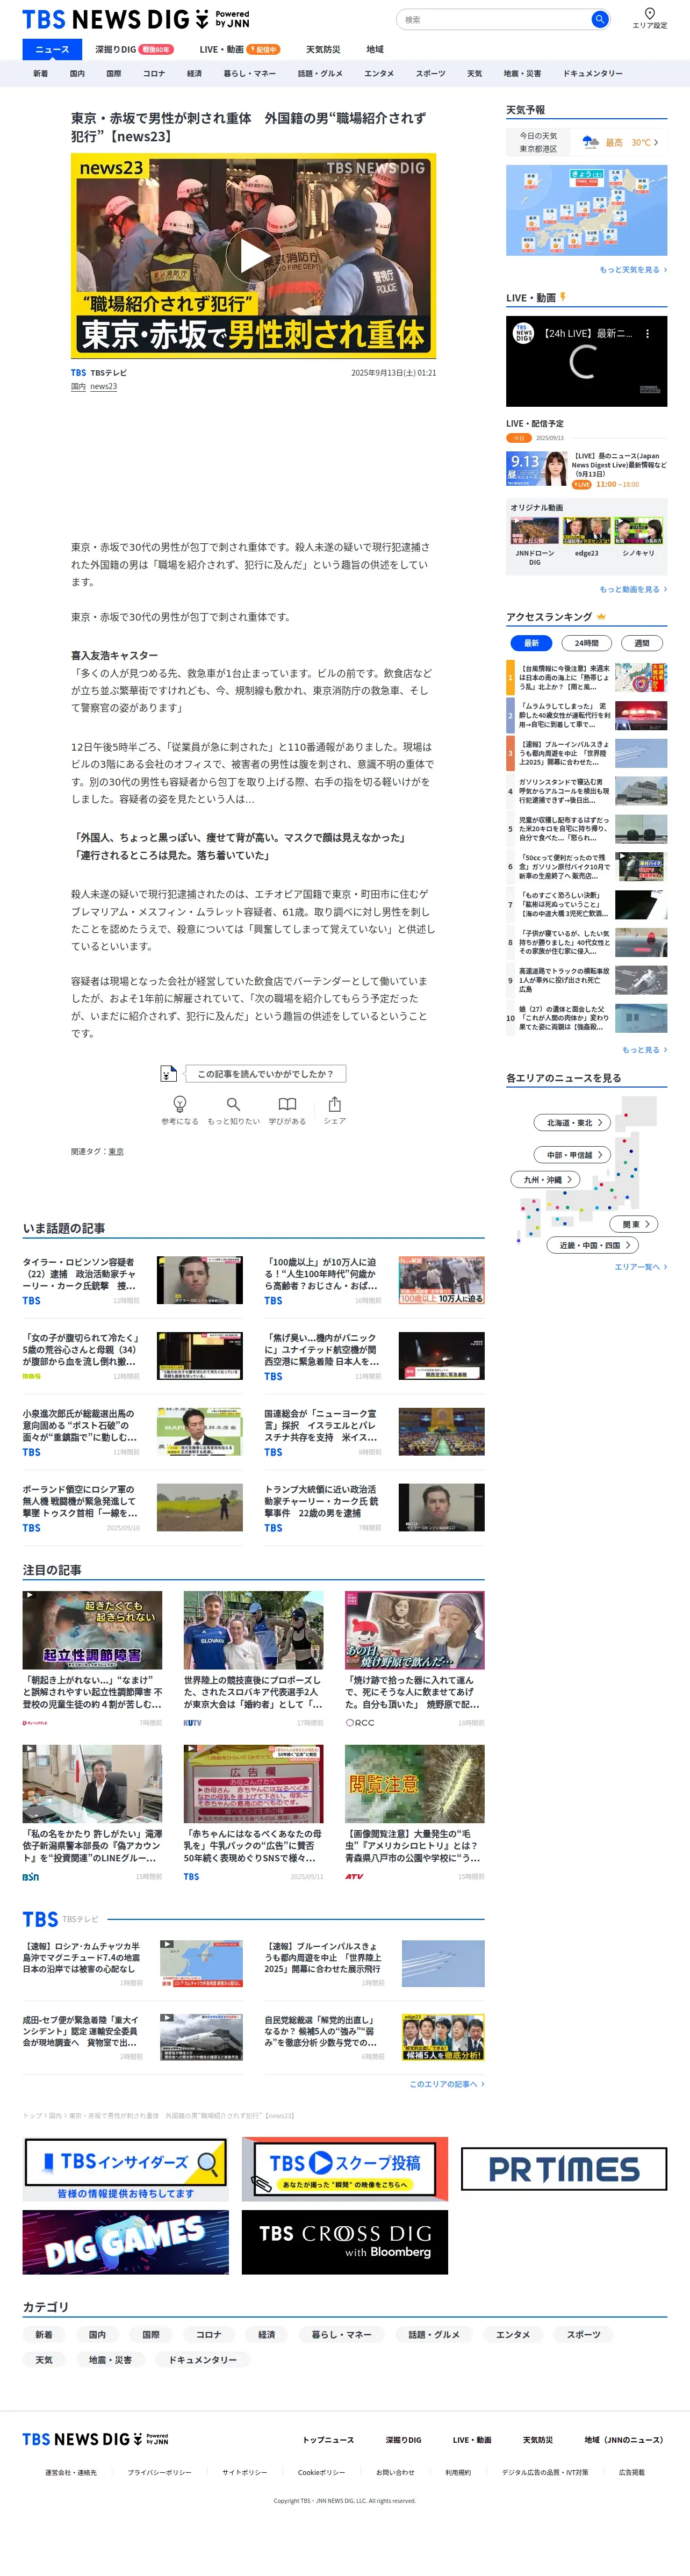The height and width of the screenshot is (2576, 690).
Task: Click the TBS NEWS DIG channel avatar in live player
Action: [x=524, y=333]
